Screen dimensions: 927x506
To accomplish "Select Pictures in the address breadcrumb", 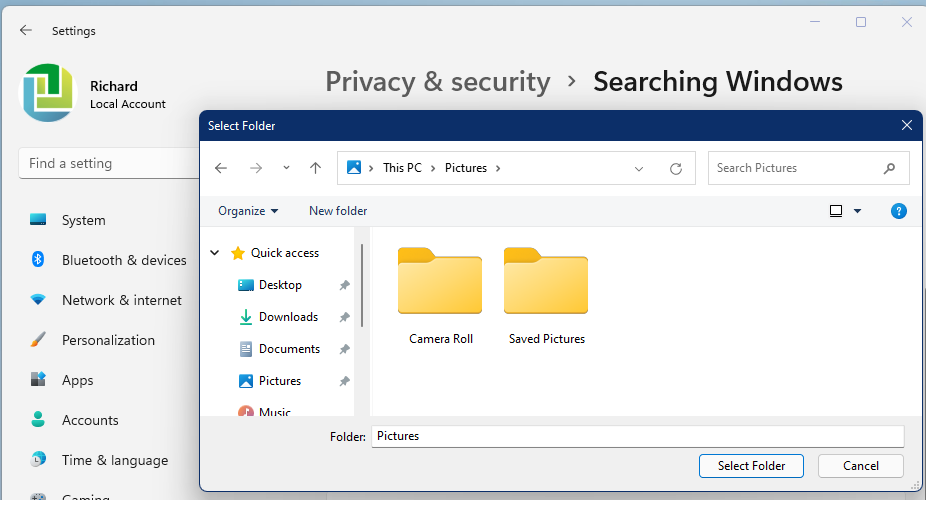I will pos(466,168).
